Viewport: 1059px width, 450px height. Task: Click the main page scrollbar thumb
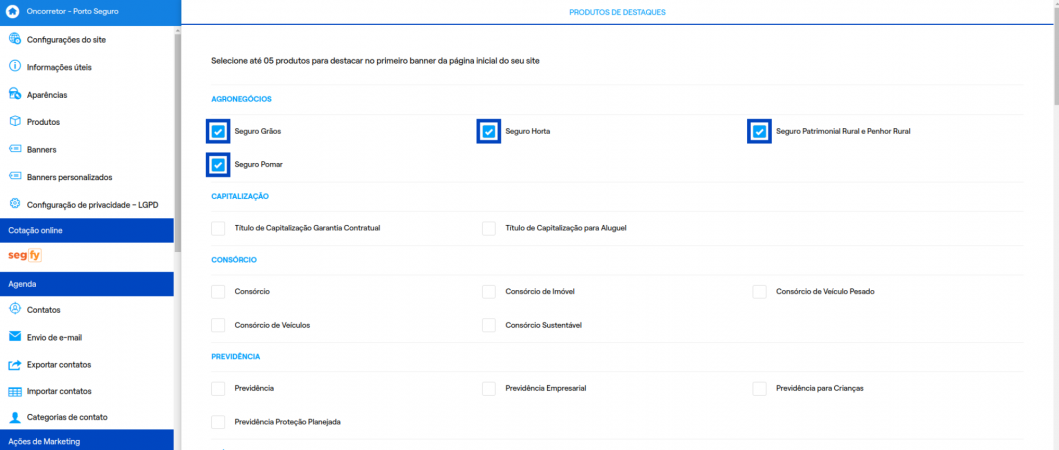(x=1056, y=55)
